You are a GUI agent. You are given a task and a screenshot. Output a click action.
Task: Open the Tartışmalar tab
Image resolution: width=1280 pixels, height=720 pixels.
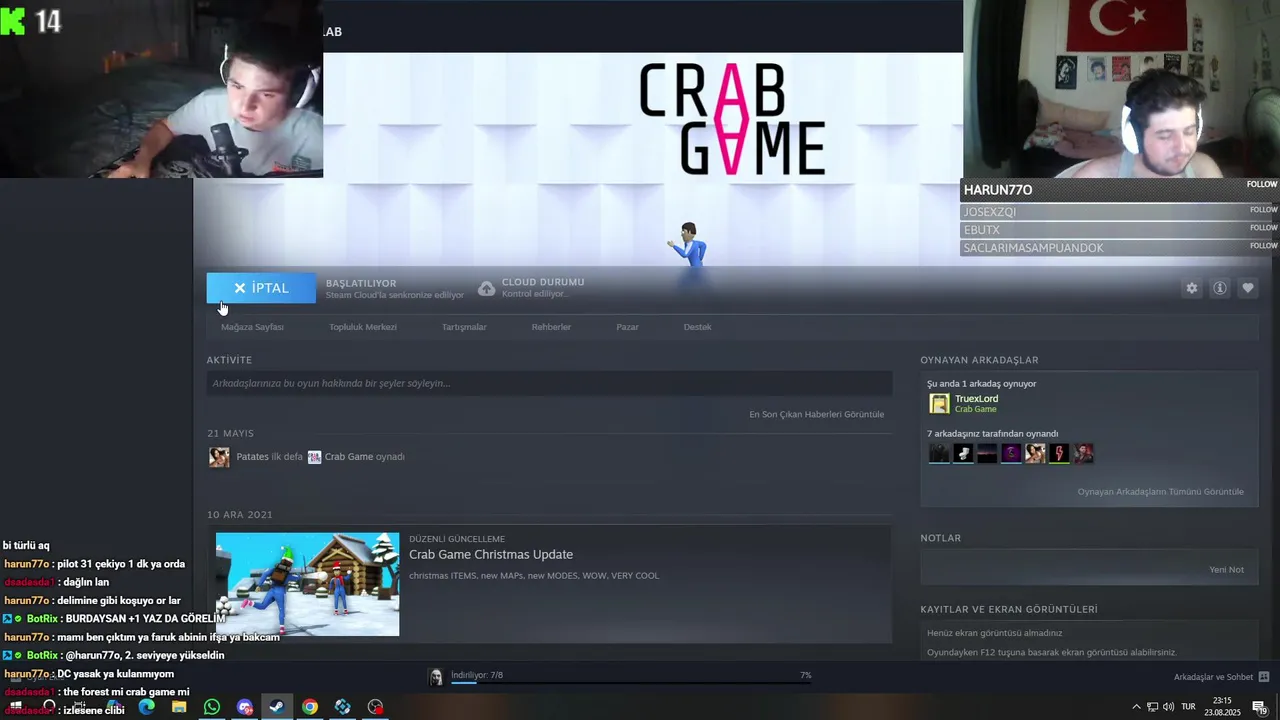[x=464, y=327]
